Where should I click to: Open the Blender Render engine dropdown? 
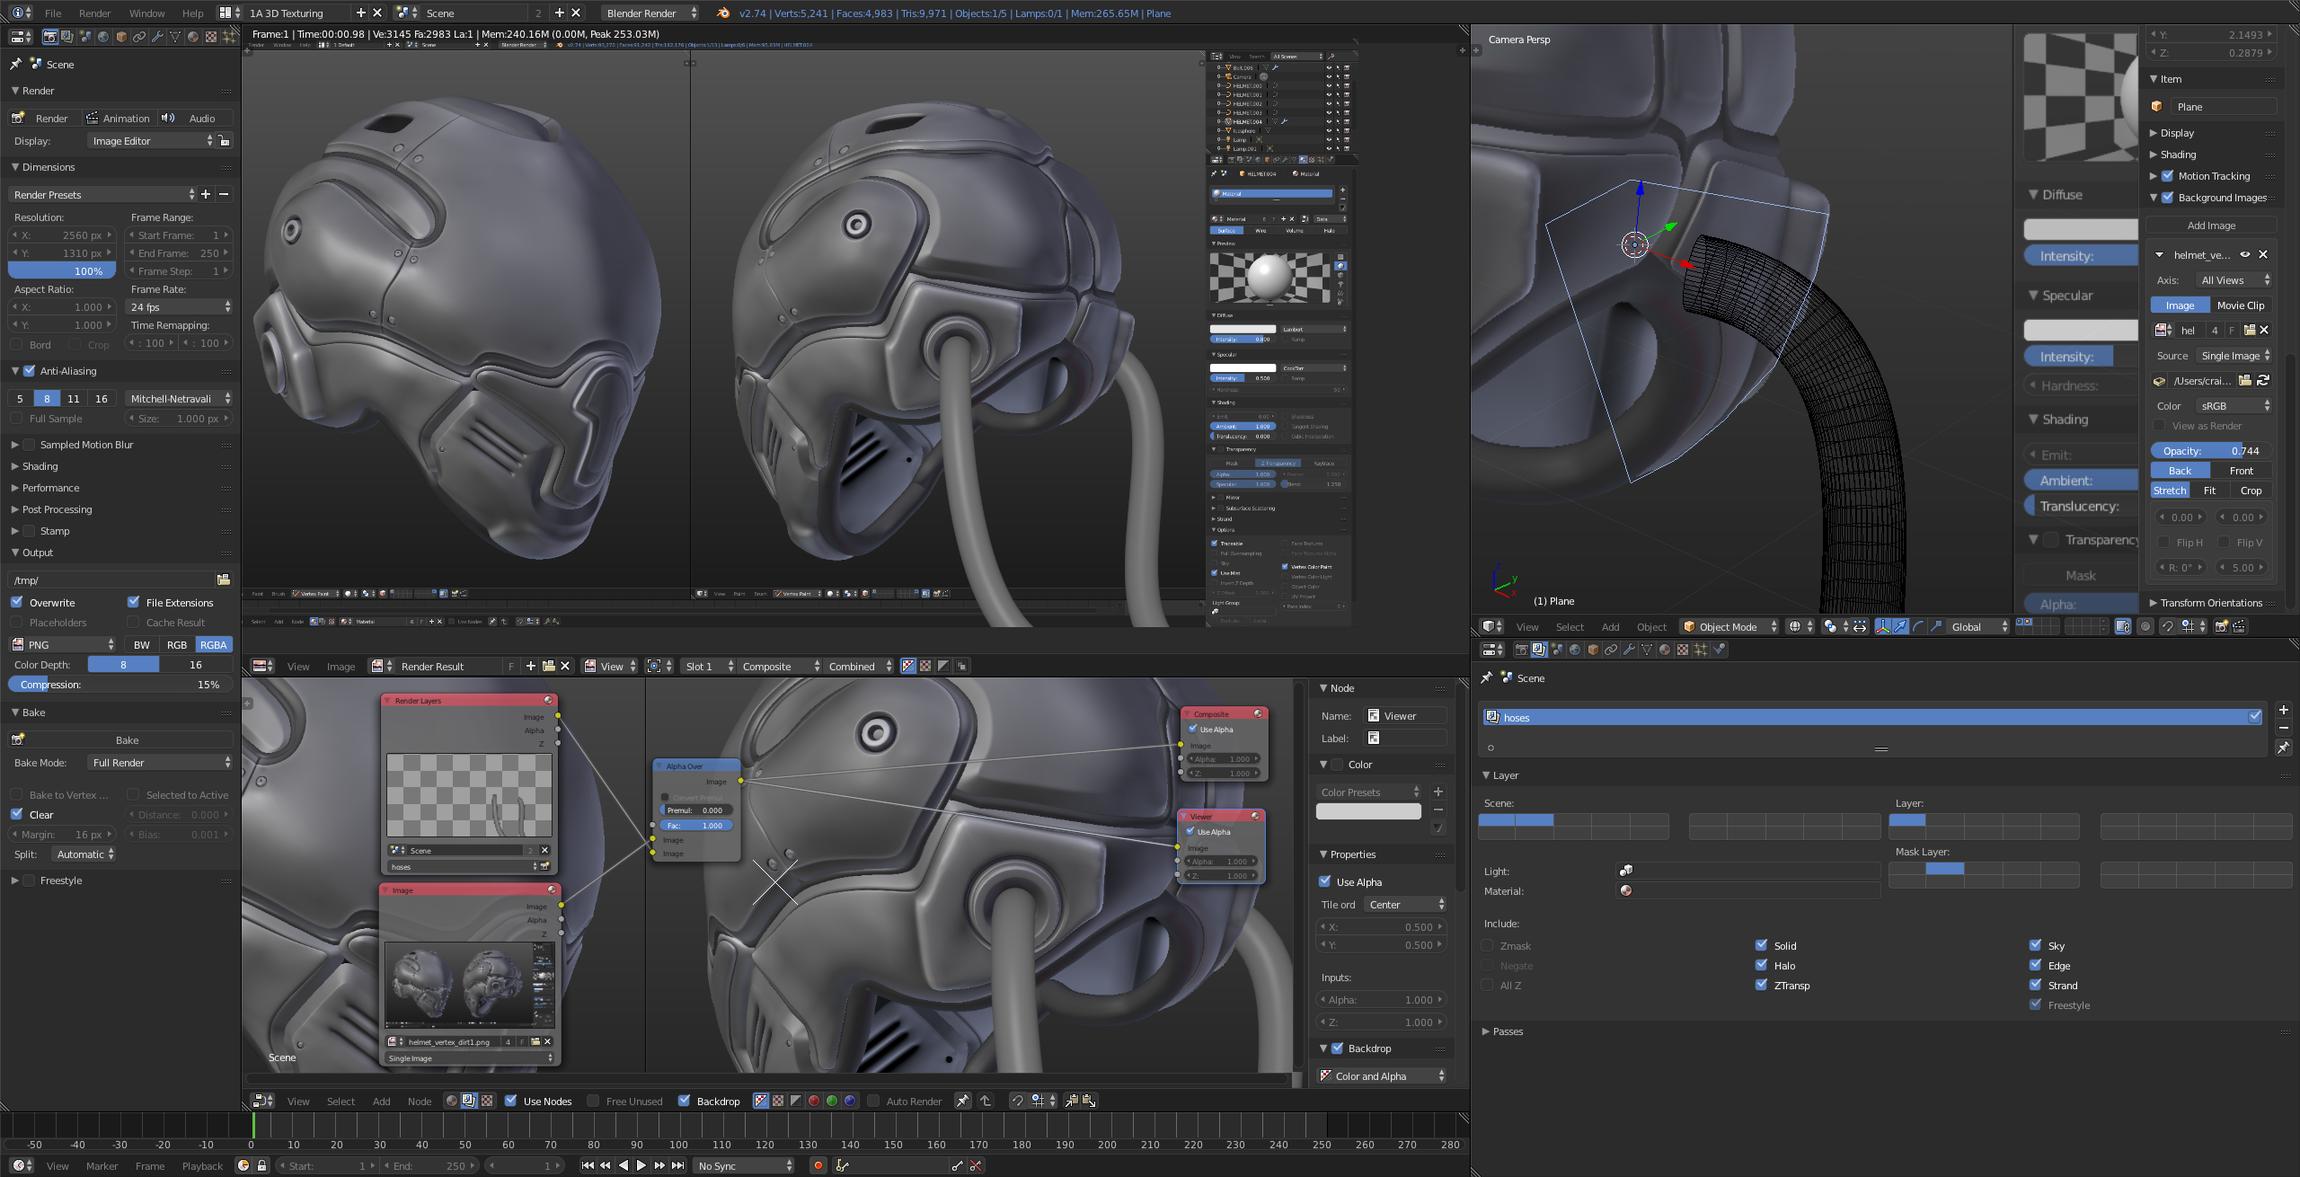650,13
